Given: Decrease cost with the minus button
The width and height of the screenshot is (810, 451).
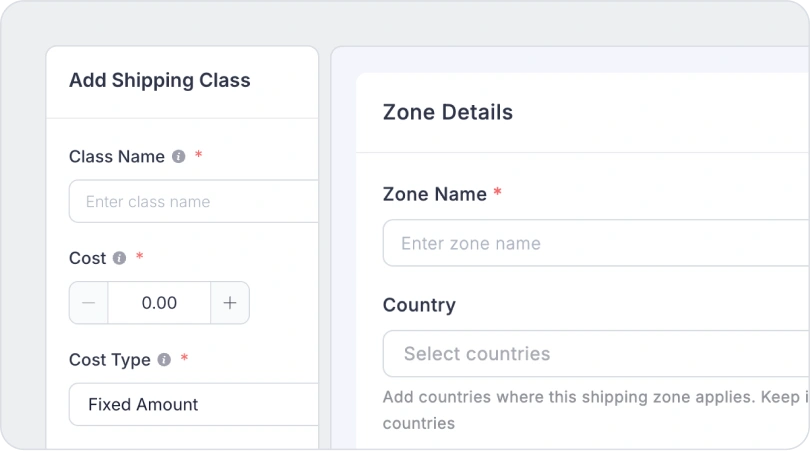Looking at the screenshot, I should [89, 303].
